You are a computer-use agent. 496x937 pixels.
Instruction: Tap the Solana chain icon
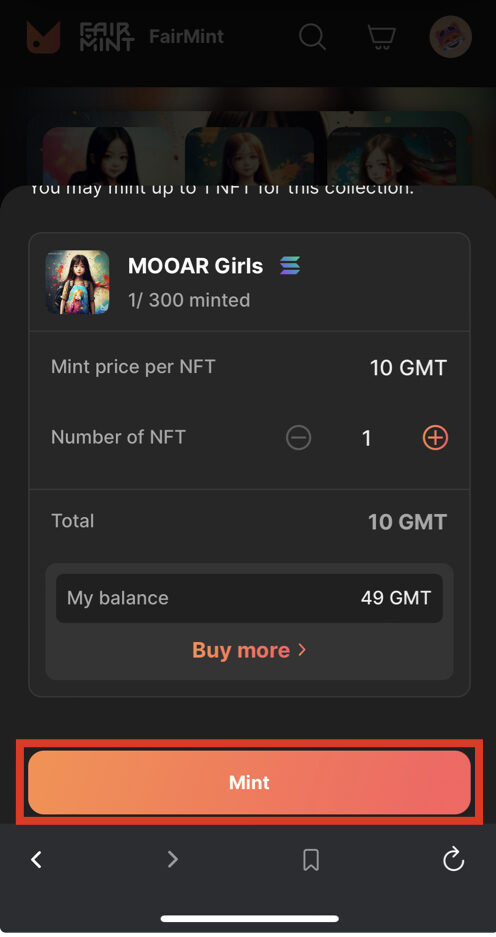[290, 265]
